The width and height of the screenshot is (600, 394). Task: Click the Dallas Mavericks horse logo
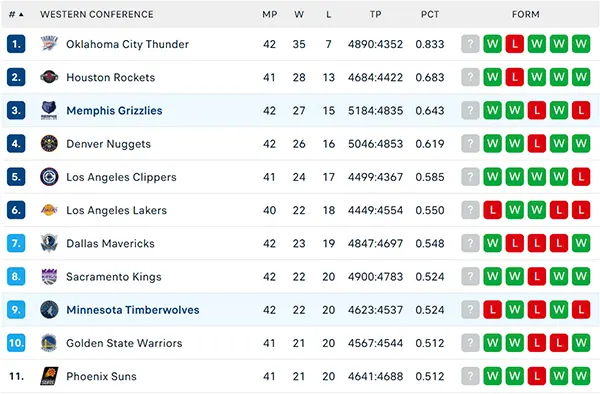[49, 243]
